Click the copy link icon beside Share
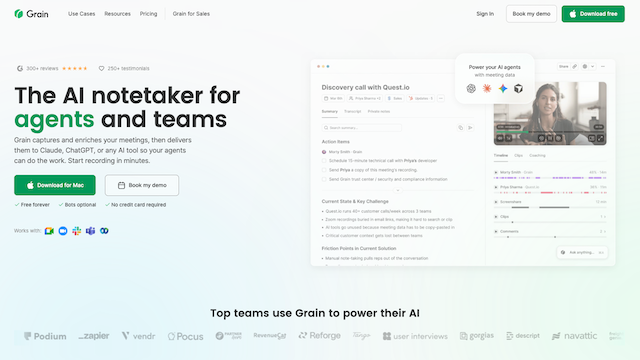 [x=574, y=67]
